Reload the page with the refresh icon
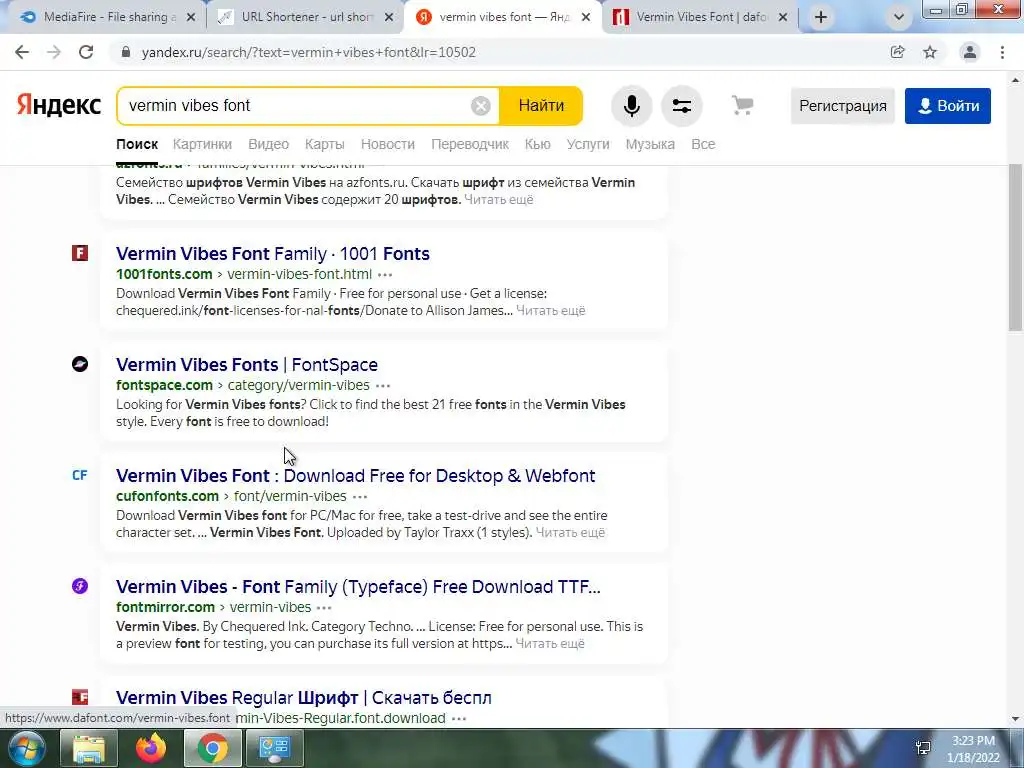Image resolution: width=1024 pixels, height=768 pixels. pyautogui.click(x=86, y=52)
